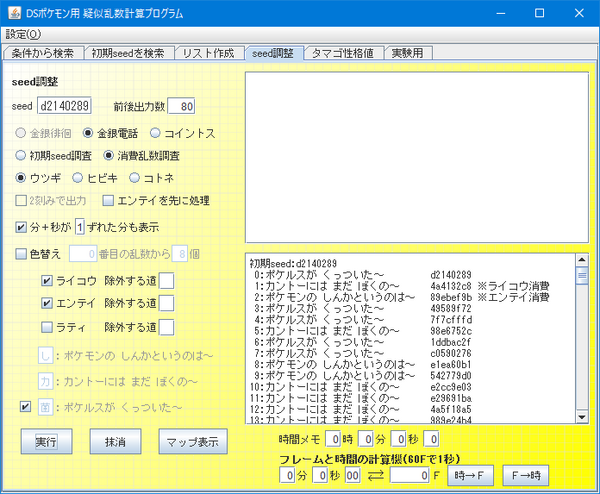Click the マップ表示 button
The image size is (600, 494).
pyautogui.click(x=193, y=442)
